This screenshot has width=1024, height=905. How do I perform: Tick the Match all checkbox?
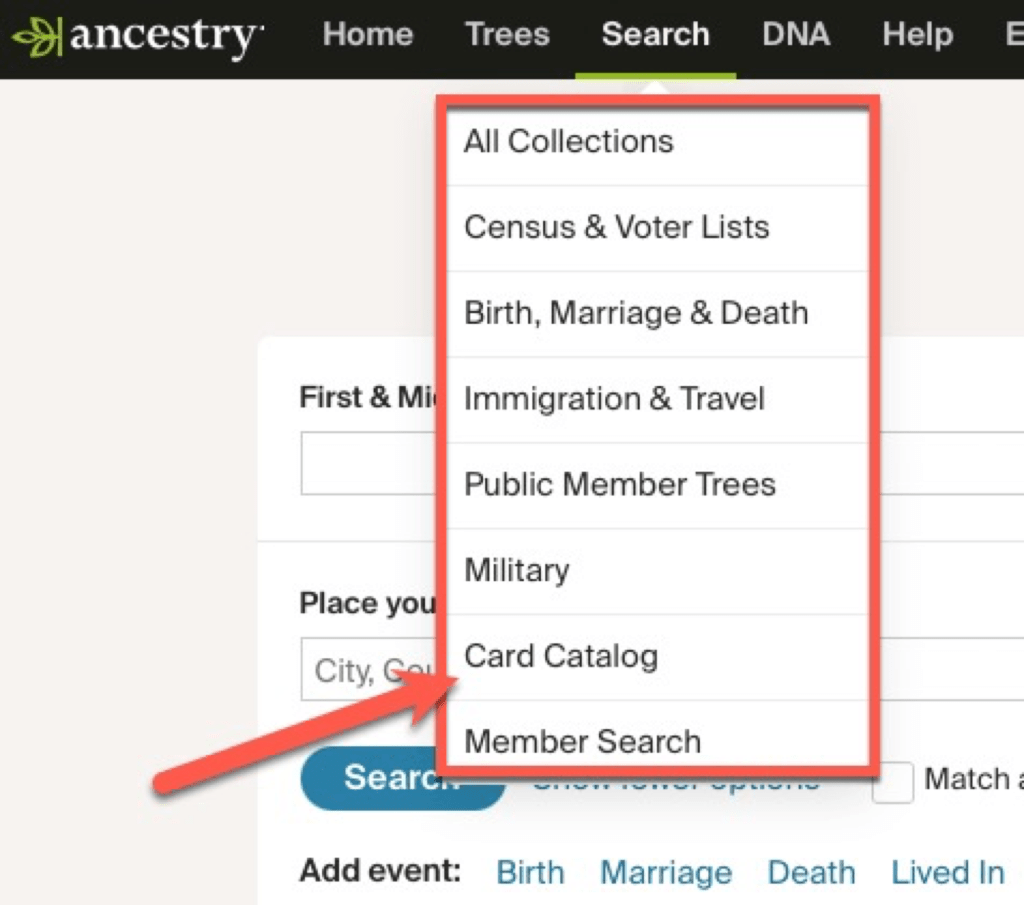(893, 782)
